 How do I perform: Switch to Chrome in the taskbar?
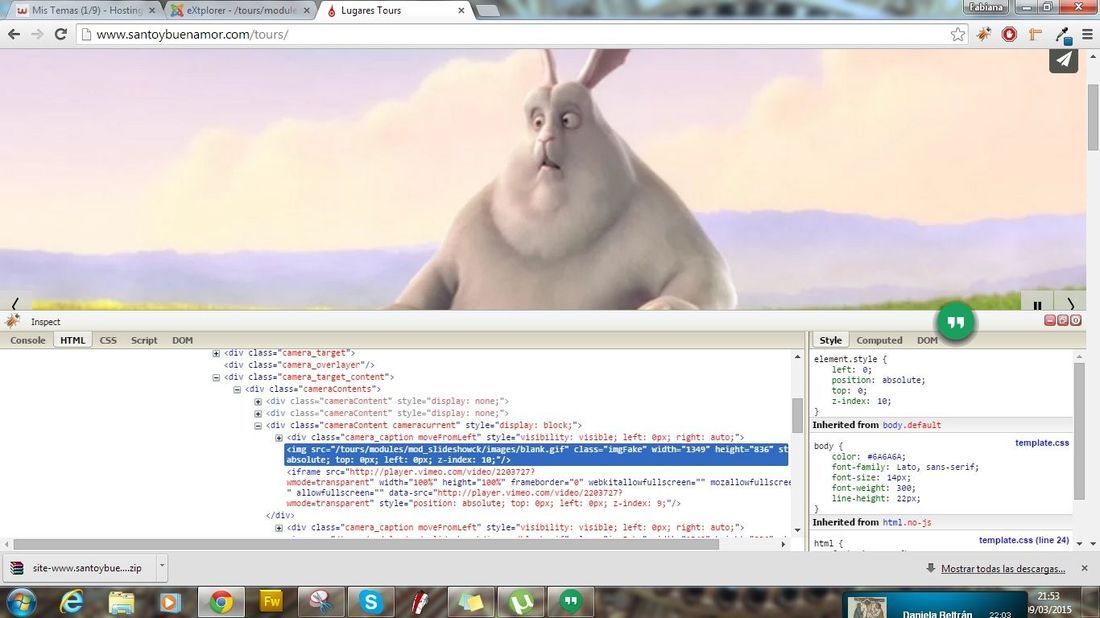coord(222,602)
